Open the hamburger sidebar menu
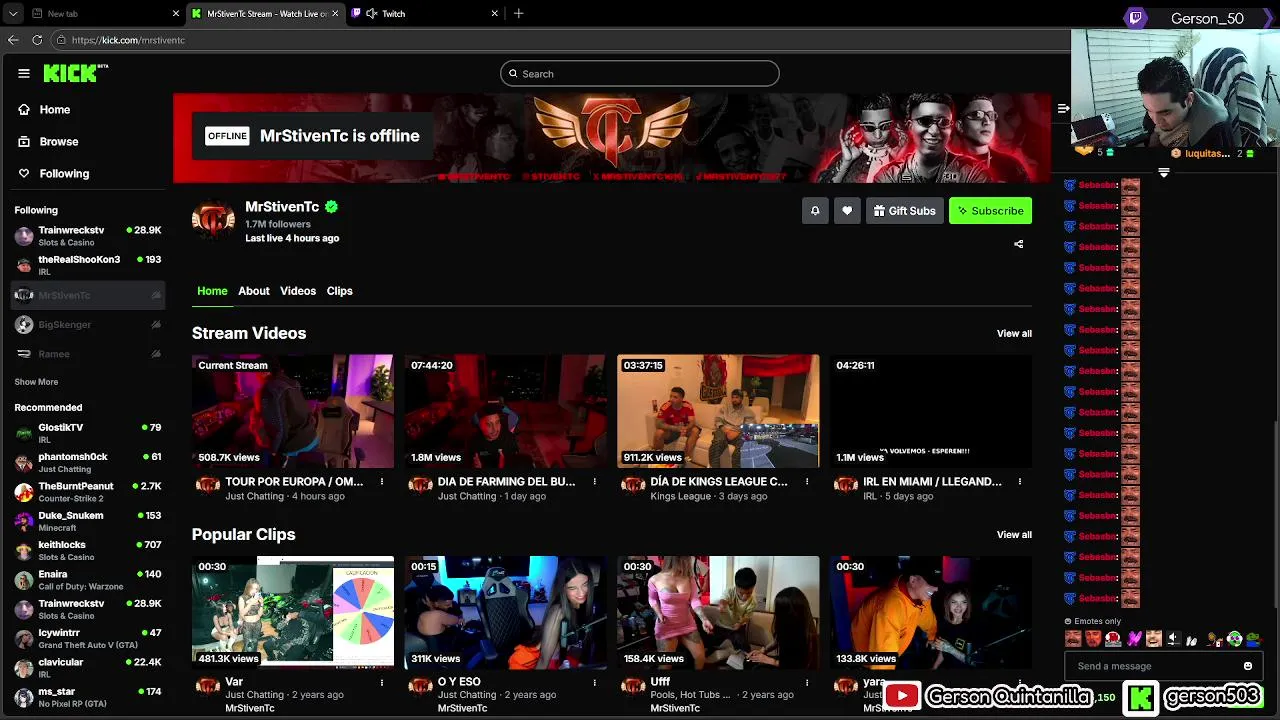The width and height of the screenshot is (1280, 720). coord(24,73)
